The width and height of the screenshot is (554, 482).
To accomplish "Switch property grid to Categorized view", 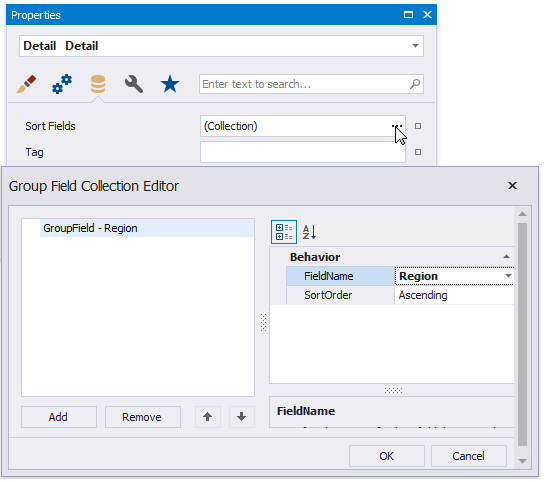I will [x=284, y=232].
